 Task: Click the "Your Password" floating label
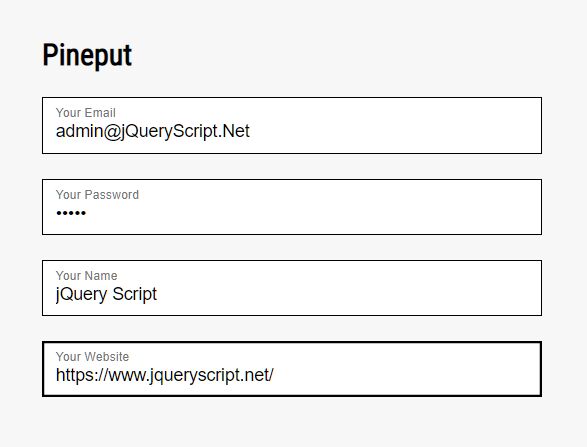tap(97, 195)
